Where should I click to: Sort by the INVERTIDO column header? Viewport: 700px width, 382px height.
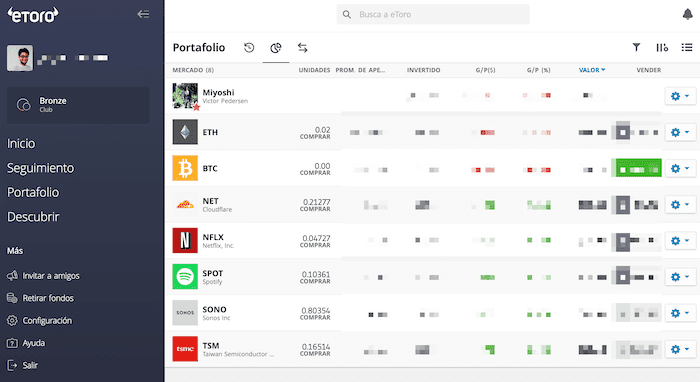click(423, 70)
